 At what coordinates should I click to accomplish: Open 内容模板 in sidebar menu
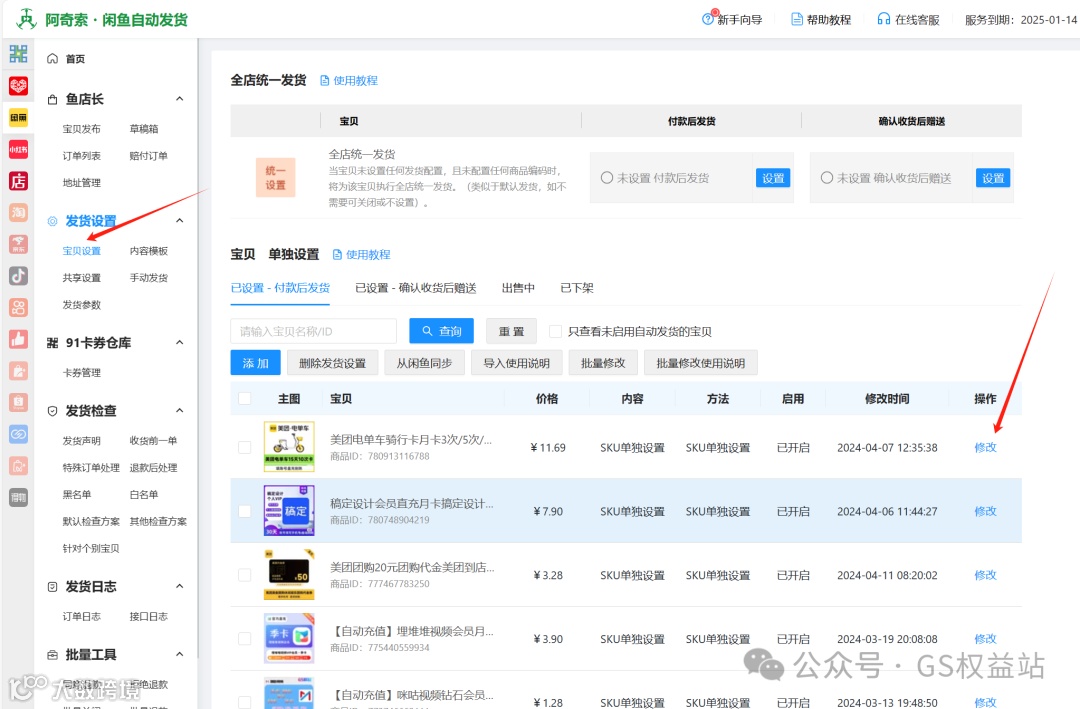coord(149,251)
